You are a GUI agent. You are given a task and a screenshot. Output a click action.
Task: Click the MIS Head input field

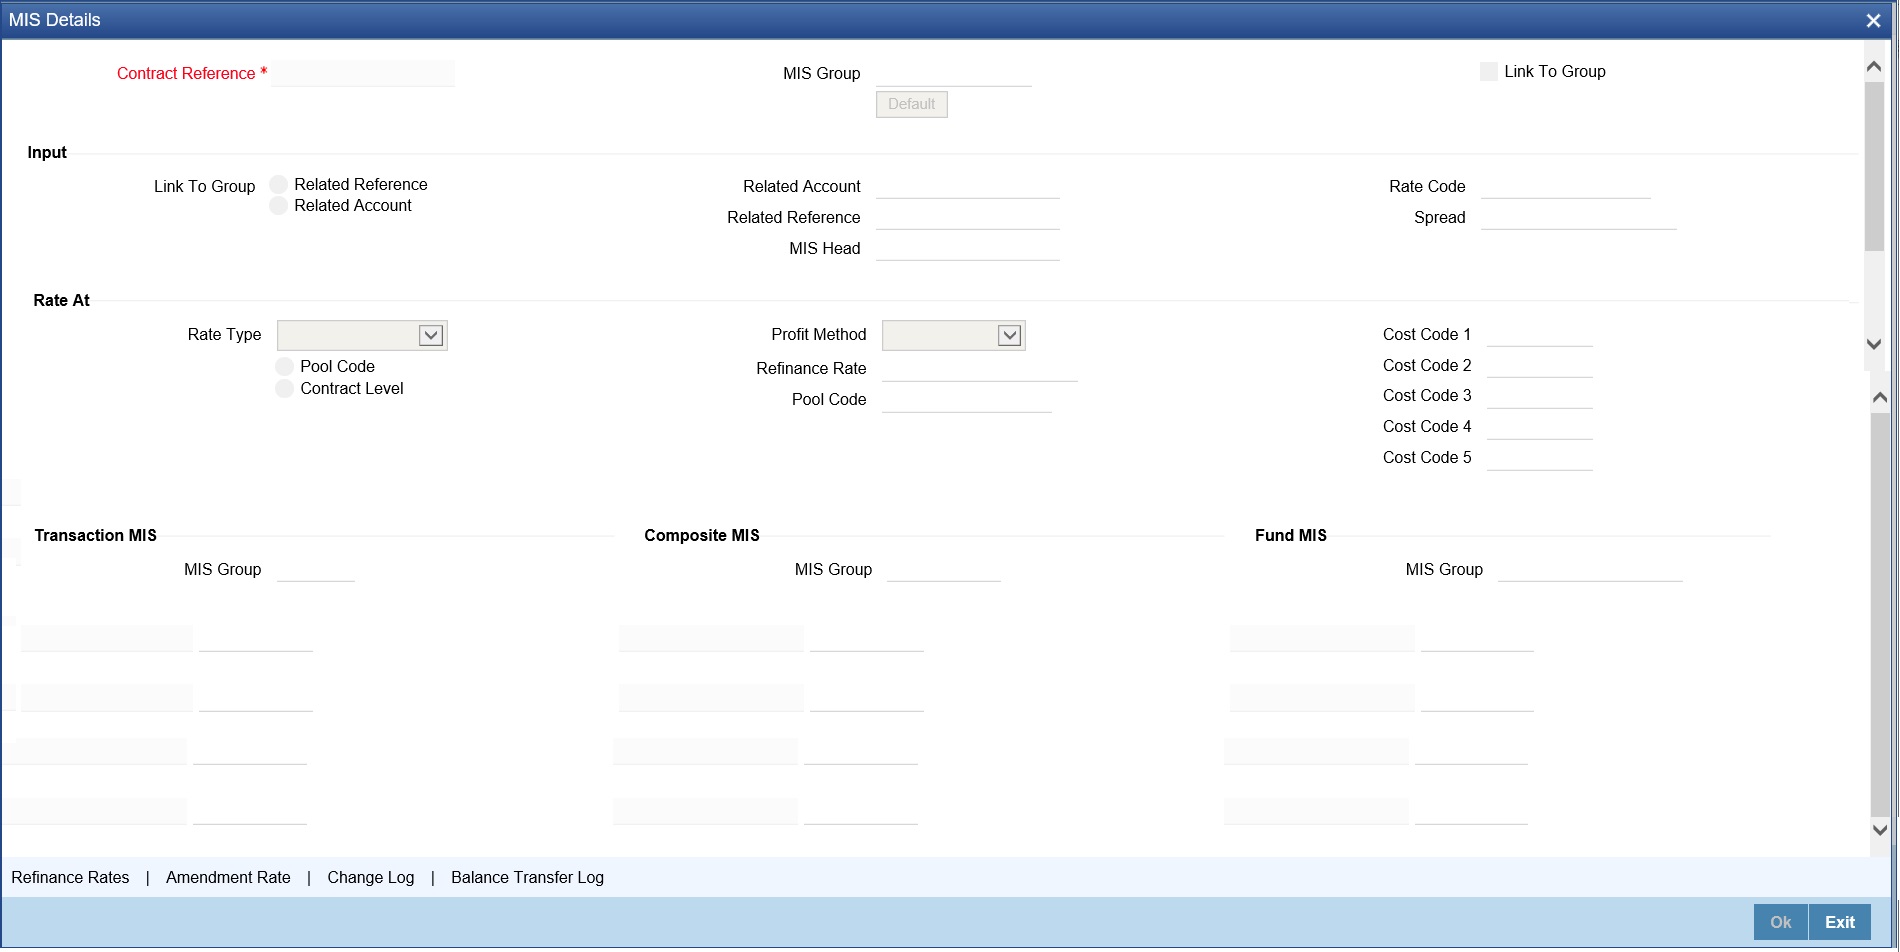[x=968, y=248]
